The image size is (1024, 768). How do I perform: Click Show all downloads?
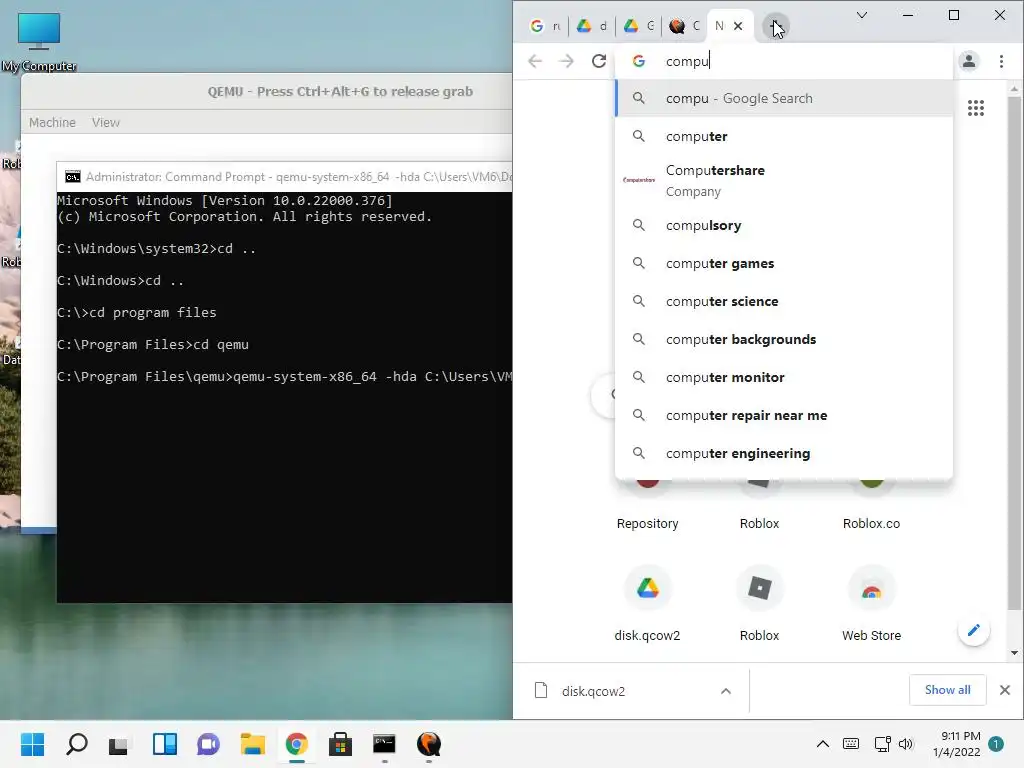coord(948,690)
